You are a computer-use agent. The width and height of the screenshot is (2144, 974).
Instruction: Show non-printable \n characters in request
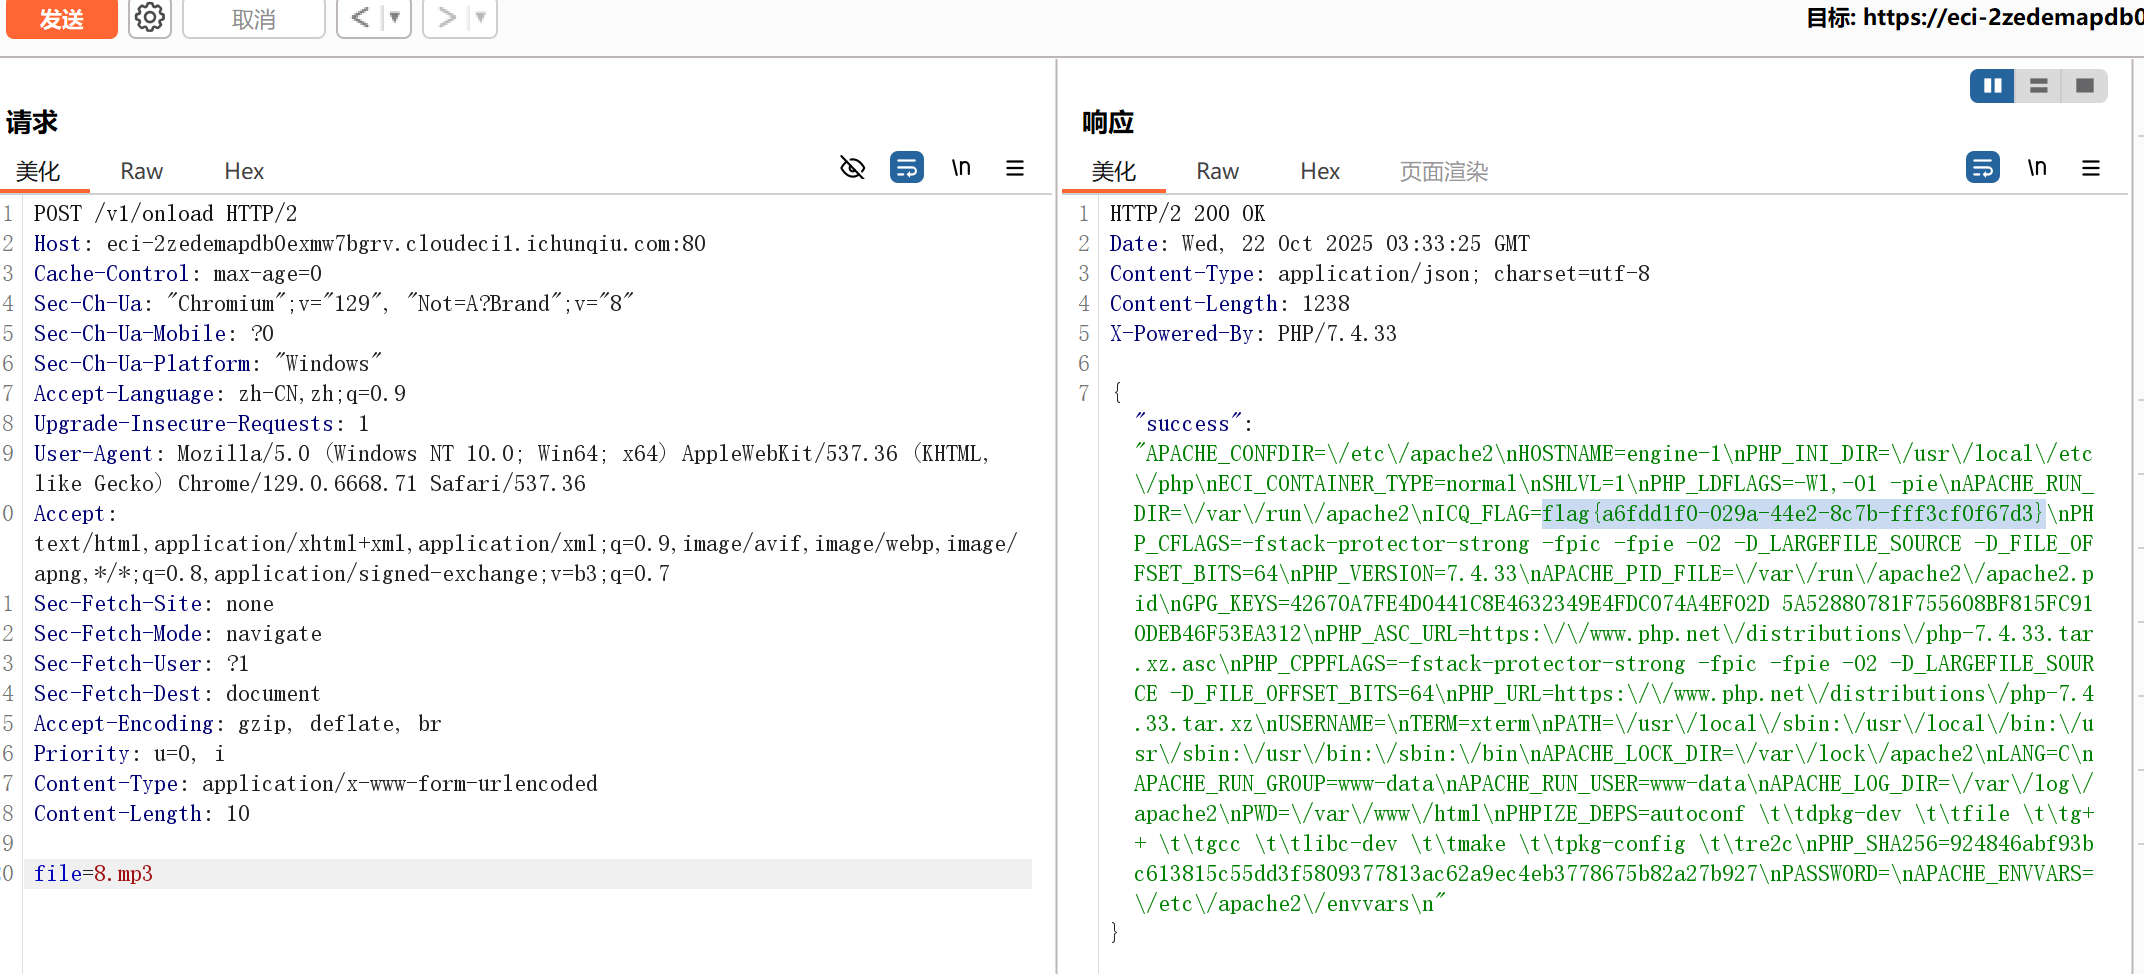click(x=961, y=167)
